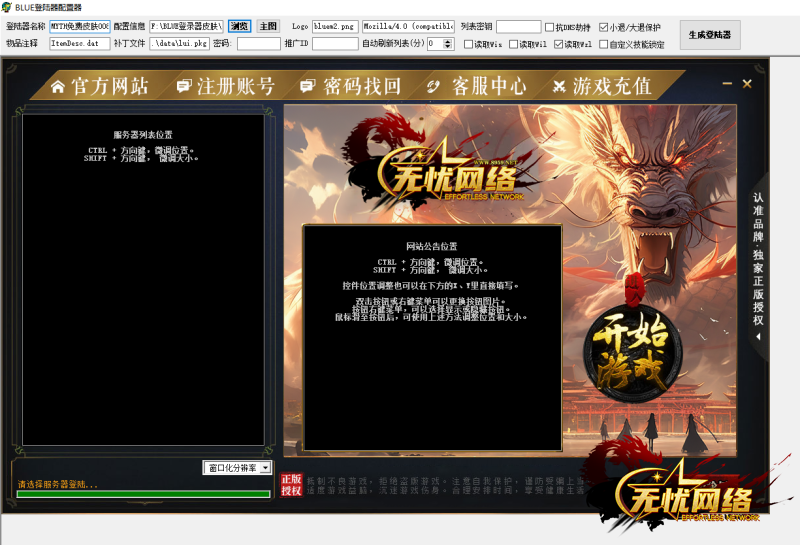Click the green loading progress bar

click(x=143, y=494)
